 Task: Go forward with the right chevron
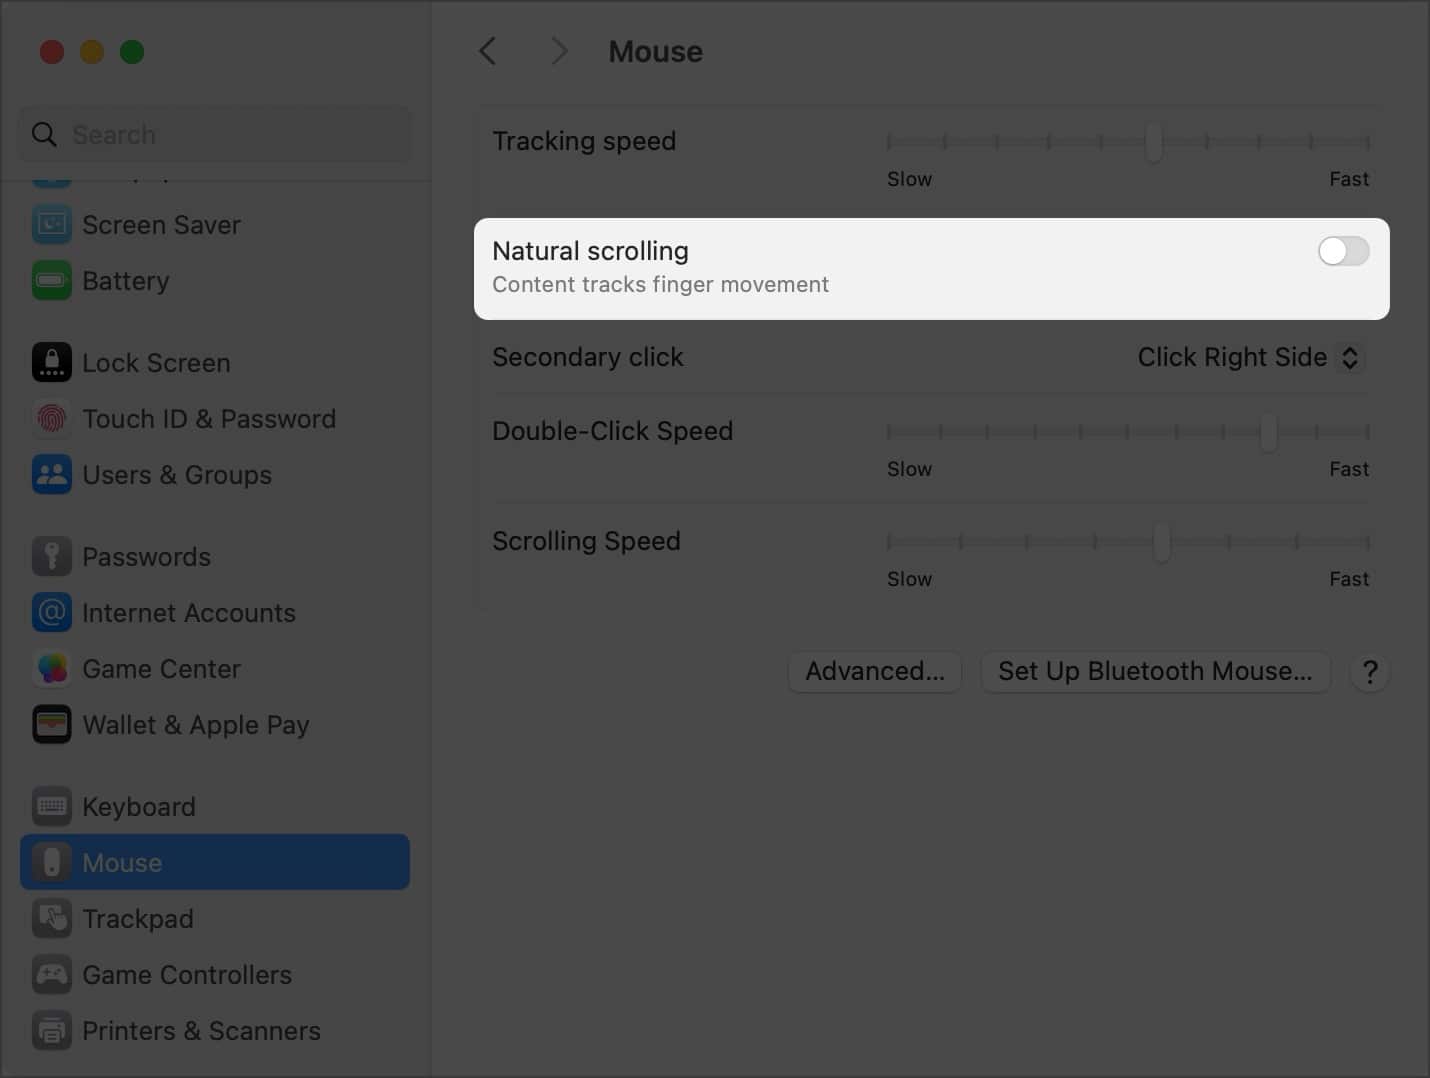click(559, 51)
